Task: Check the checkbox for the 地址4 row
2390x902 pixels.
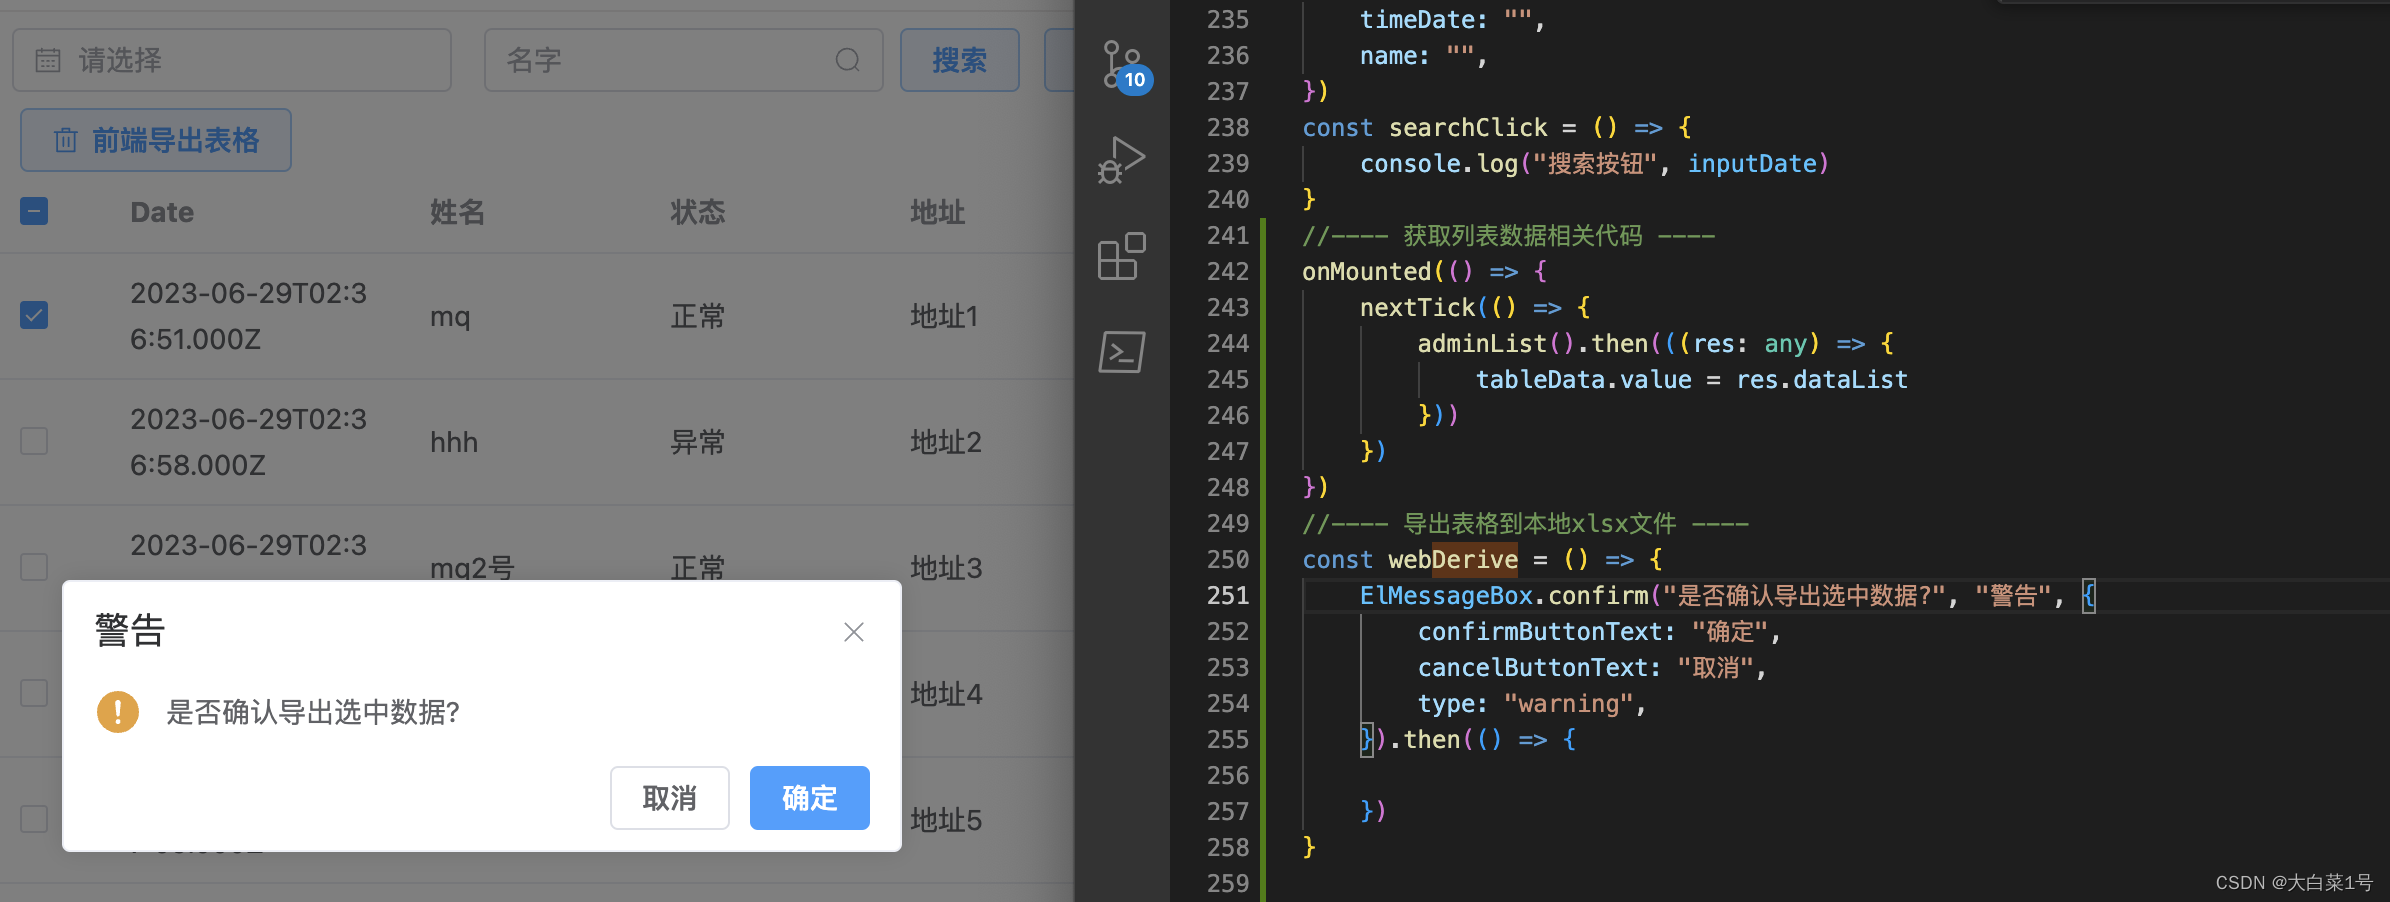Action: [x=34, y=693]
